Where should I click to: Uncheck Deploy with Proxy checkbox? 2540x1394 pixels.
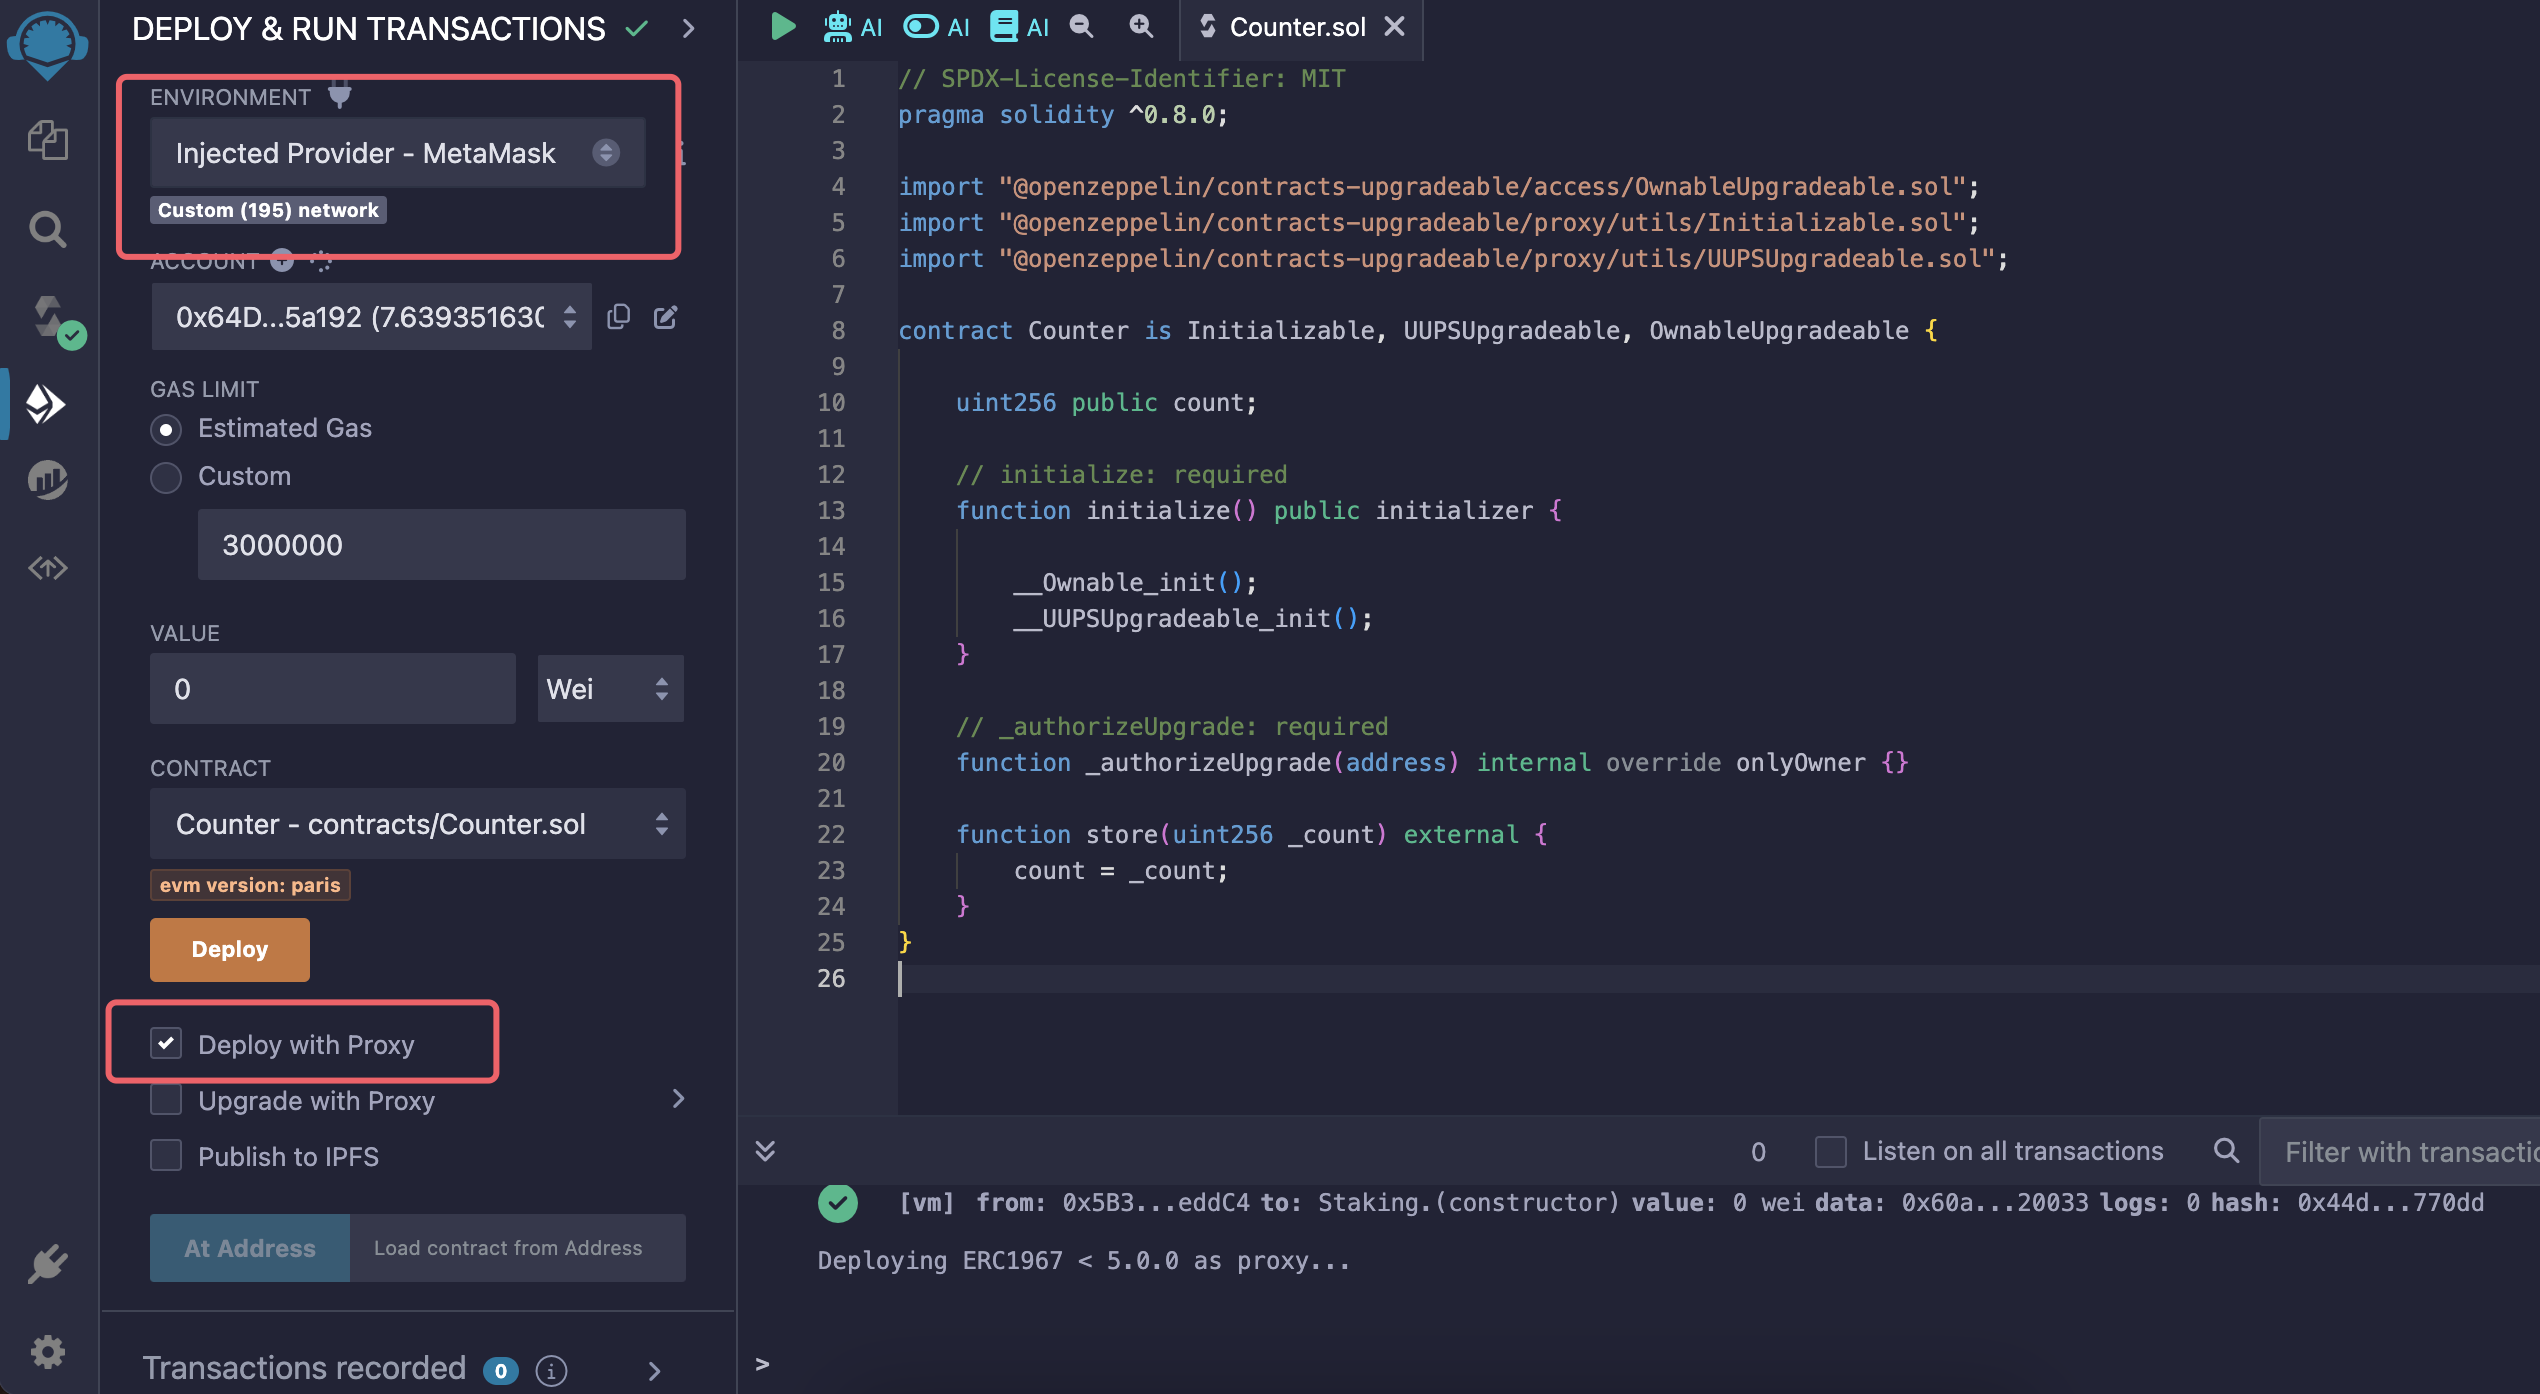pyautogui.click(x=166, y=1043)
